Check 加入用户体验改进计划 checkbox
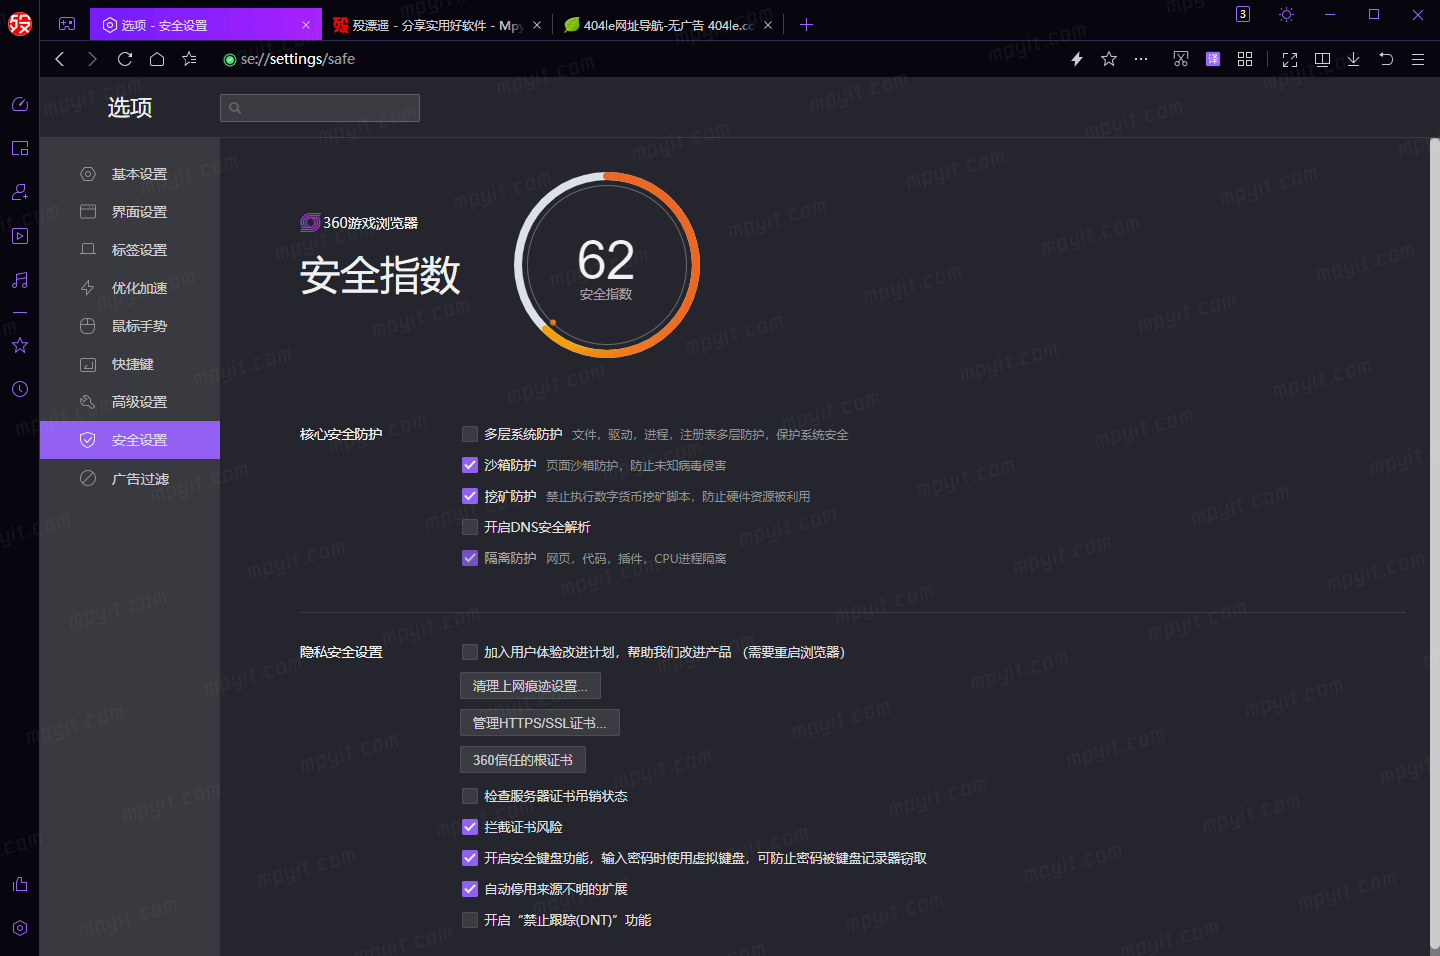 pyautogui.click(x=470, y=652)
